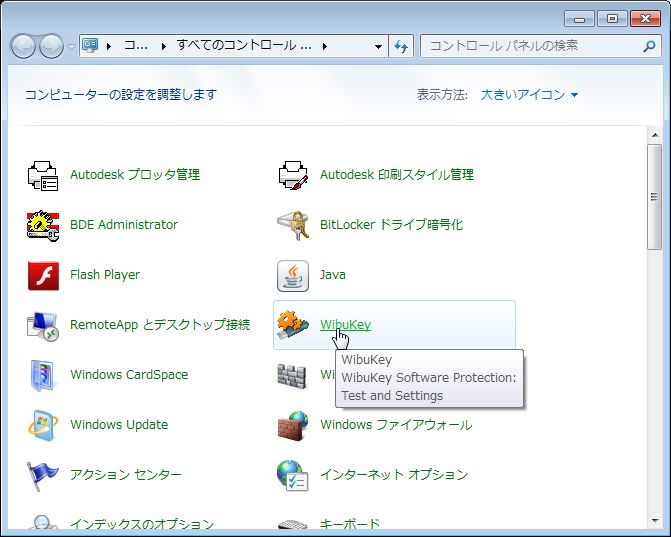Open the Windows Firewall globe-and-wall icon

pyautogui.click(x=293, y=425)
